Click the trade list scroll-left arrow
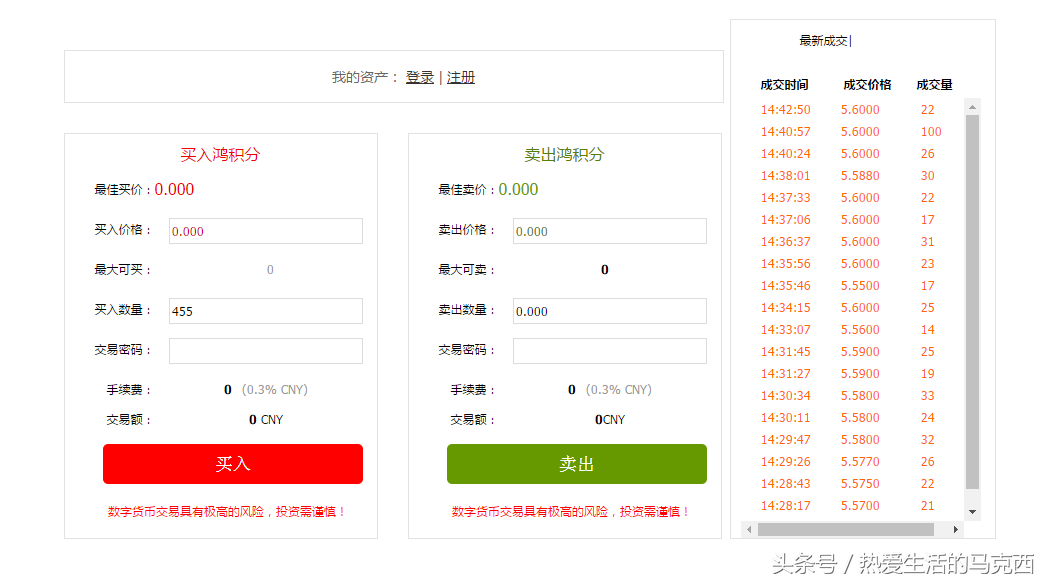Viewport: 1048px width, 583px height. pos(749,529)
